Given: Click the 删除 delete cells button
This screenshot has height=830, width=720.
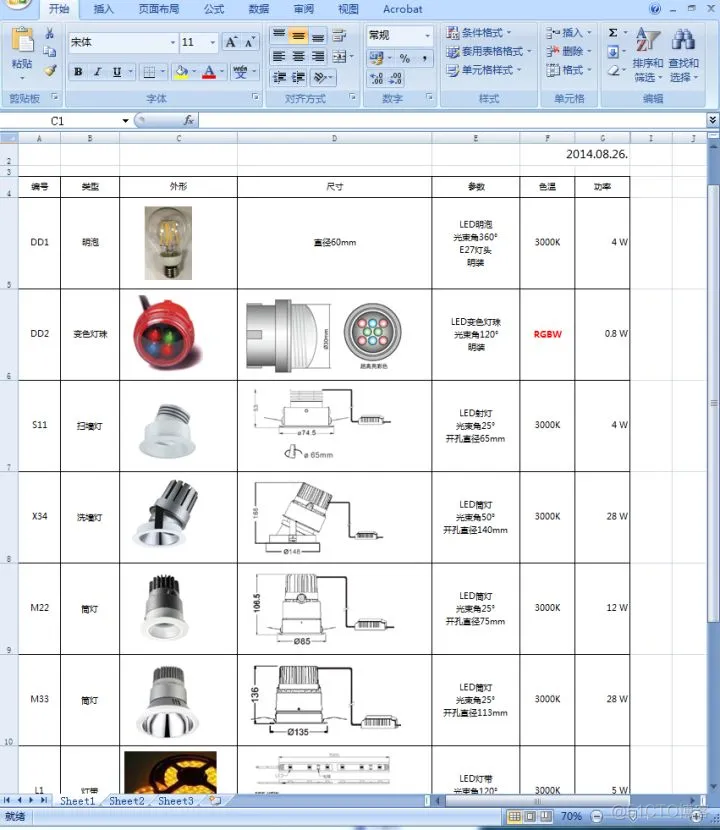Looking at the screenshot, I should tap(569, 51).
